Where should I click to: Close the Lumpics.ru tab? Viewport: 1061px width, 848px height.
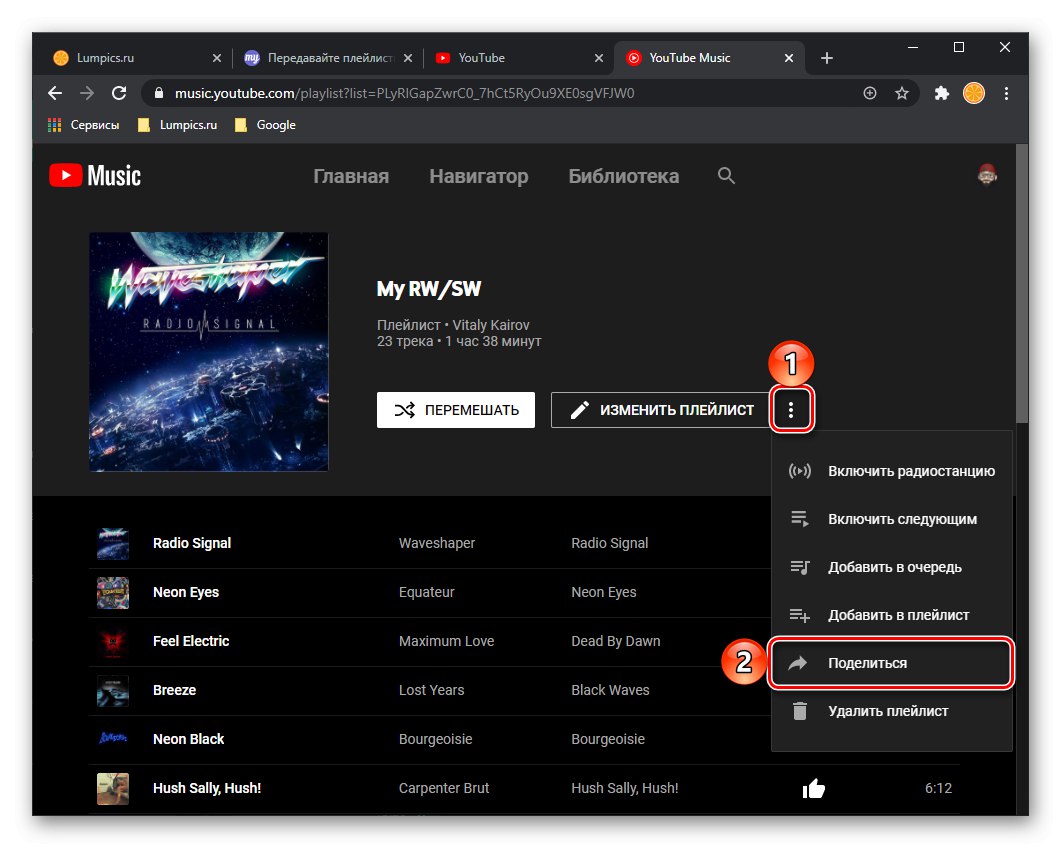pos(217,58)
